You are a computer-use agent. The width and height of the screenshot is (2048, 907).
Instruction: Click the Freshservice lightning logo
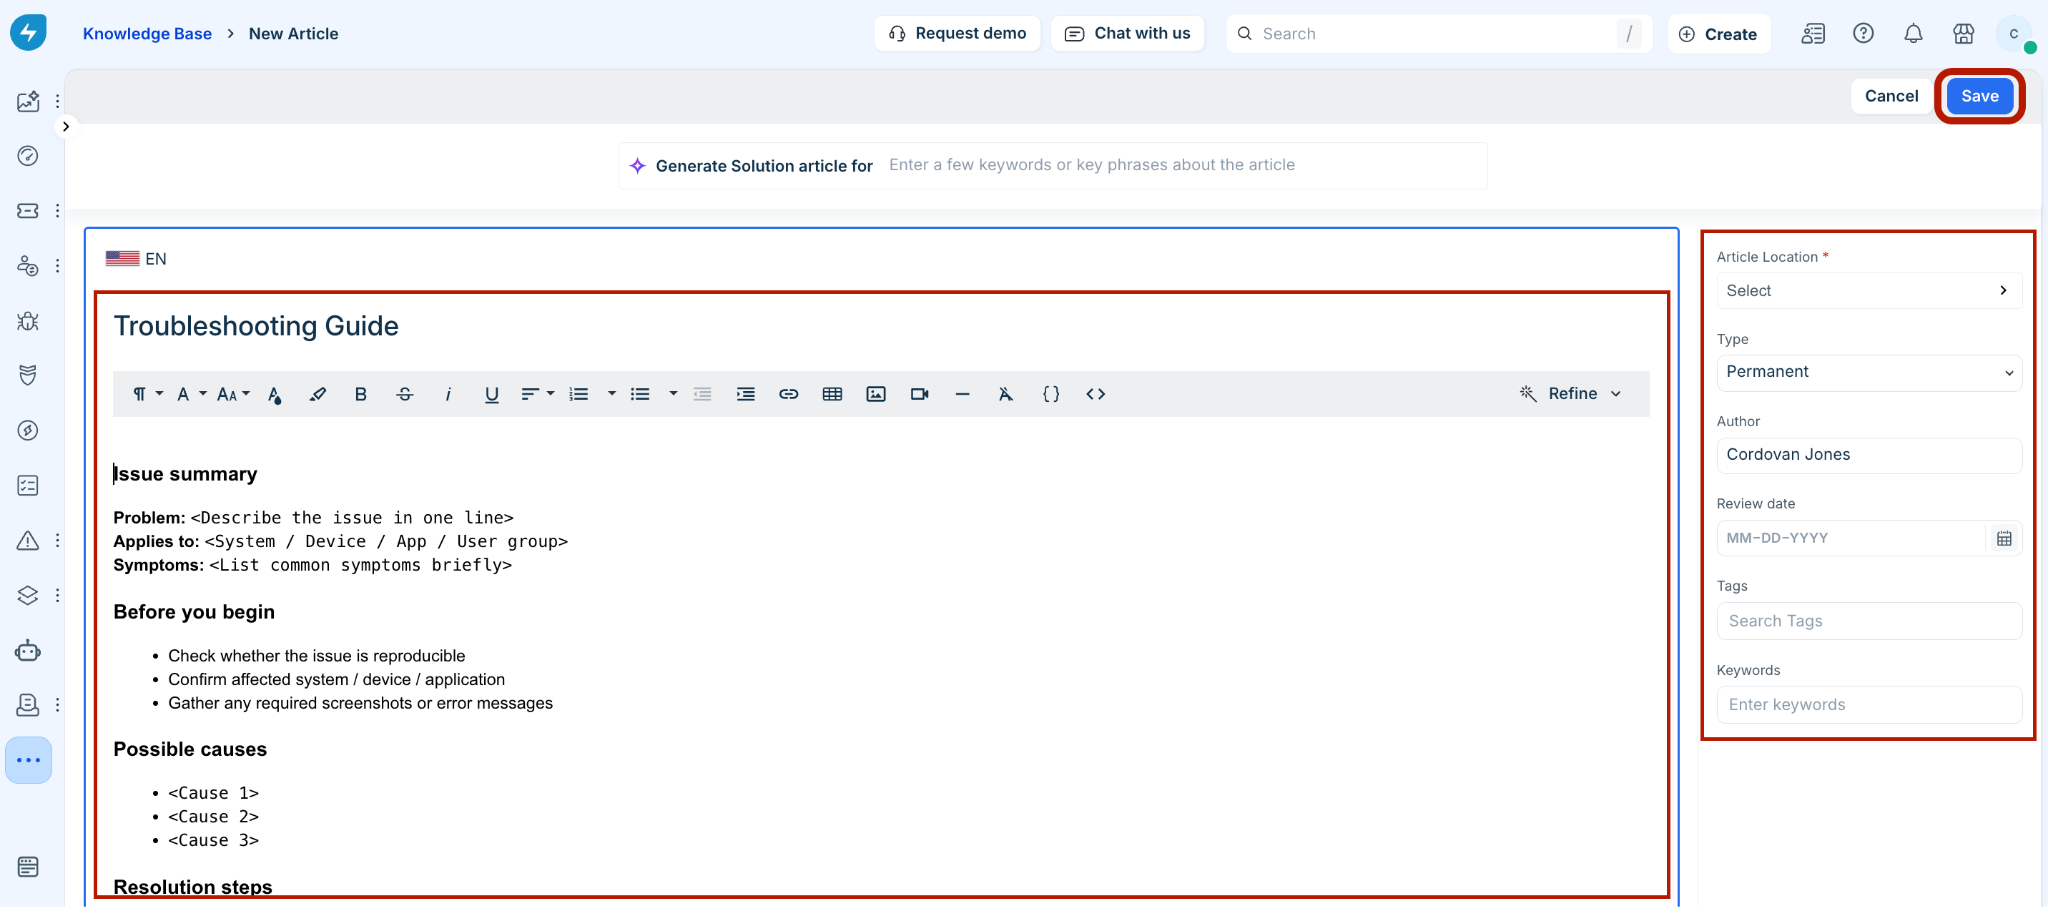[28, 32]
